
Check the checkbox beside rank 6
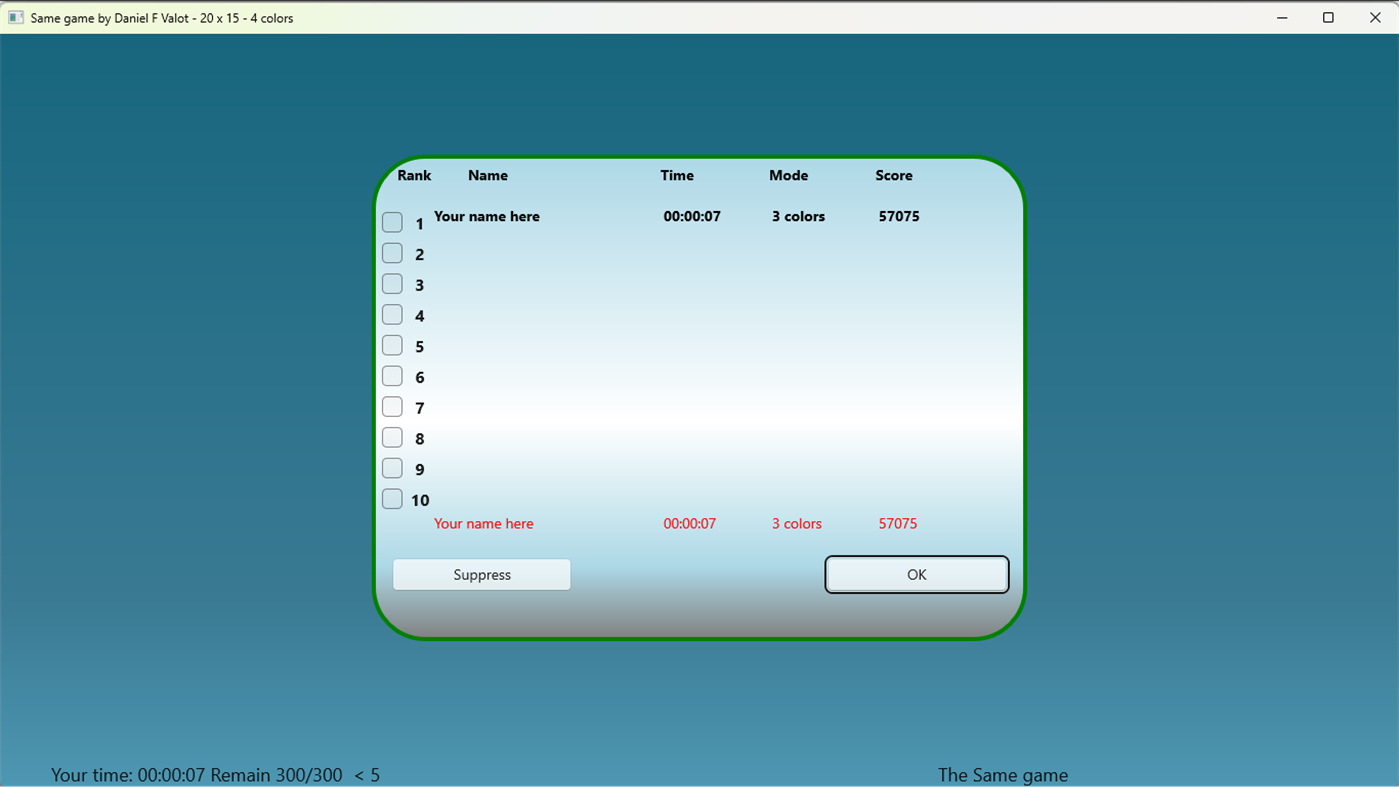point(392,376)
